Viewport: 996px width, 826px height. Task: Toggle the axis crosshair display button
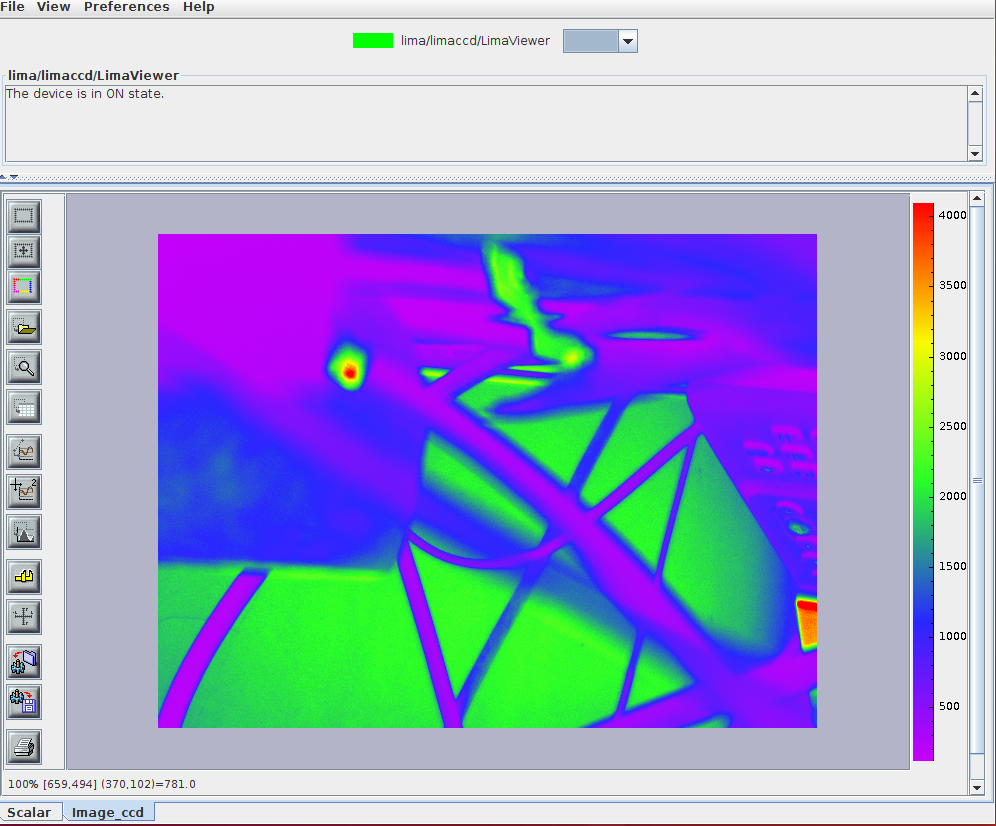coord(24,616)
